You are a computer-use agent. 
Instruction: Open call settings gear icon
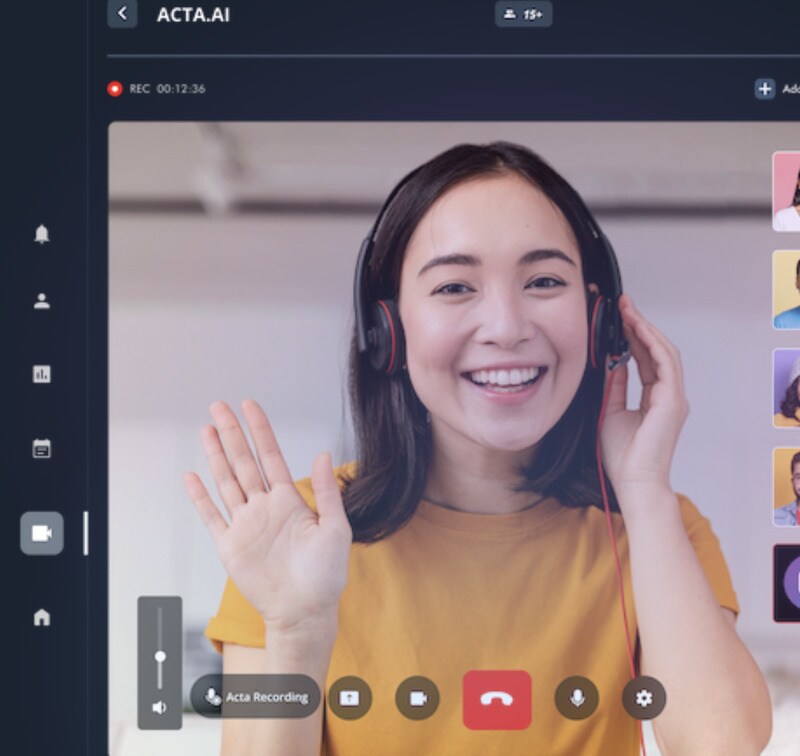pyautogui.click(x=644, y=698)
